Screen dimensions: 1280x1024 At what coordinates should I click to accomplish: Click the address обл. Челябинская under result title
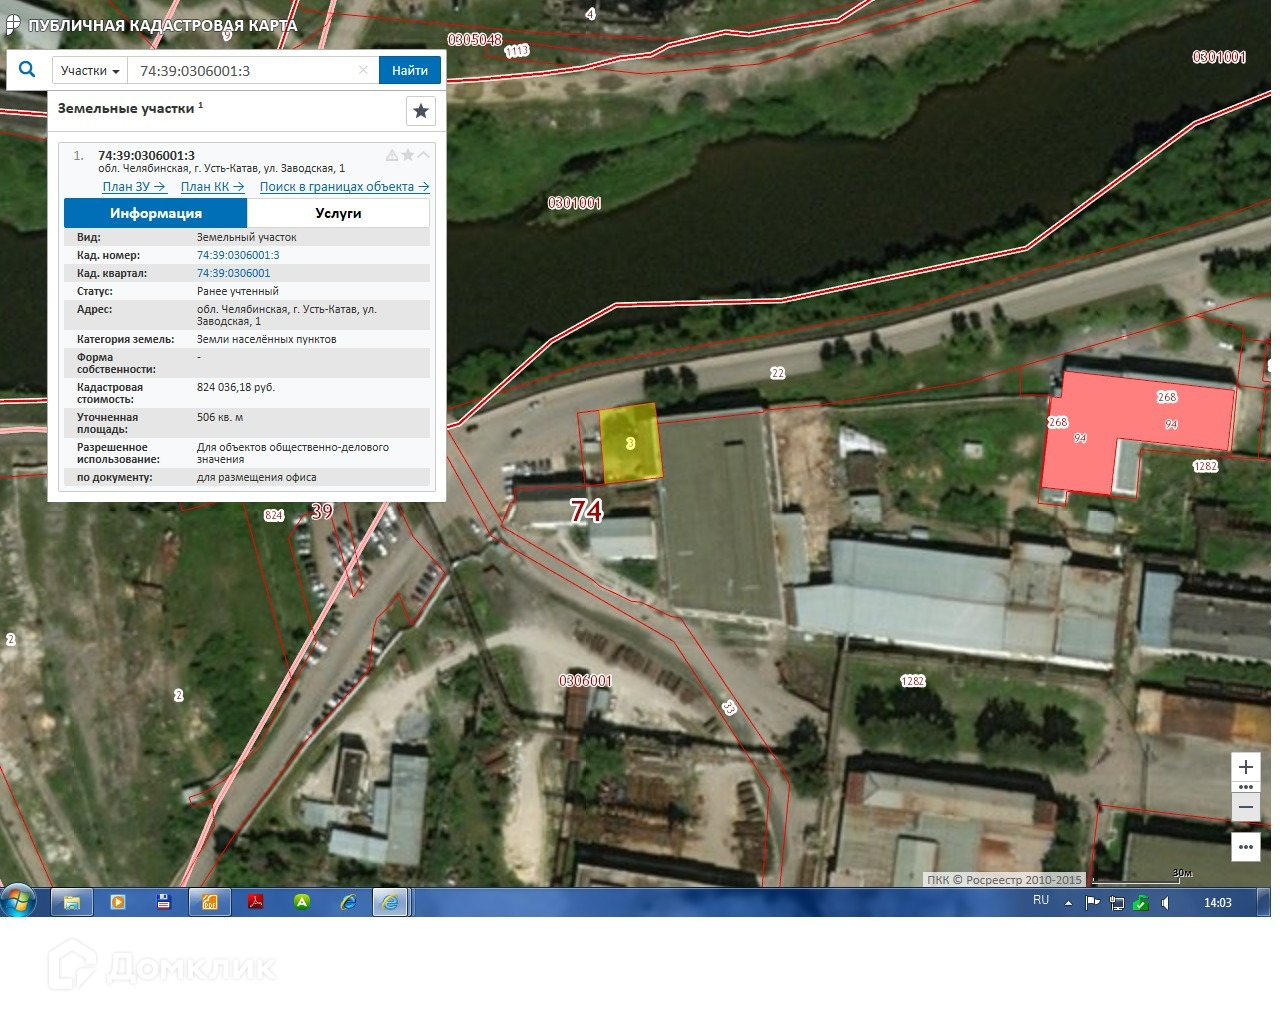click(221, 169)
